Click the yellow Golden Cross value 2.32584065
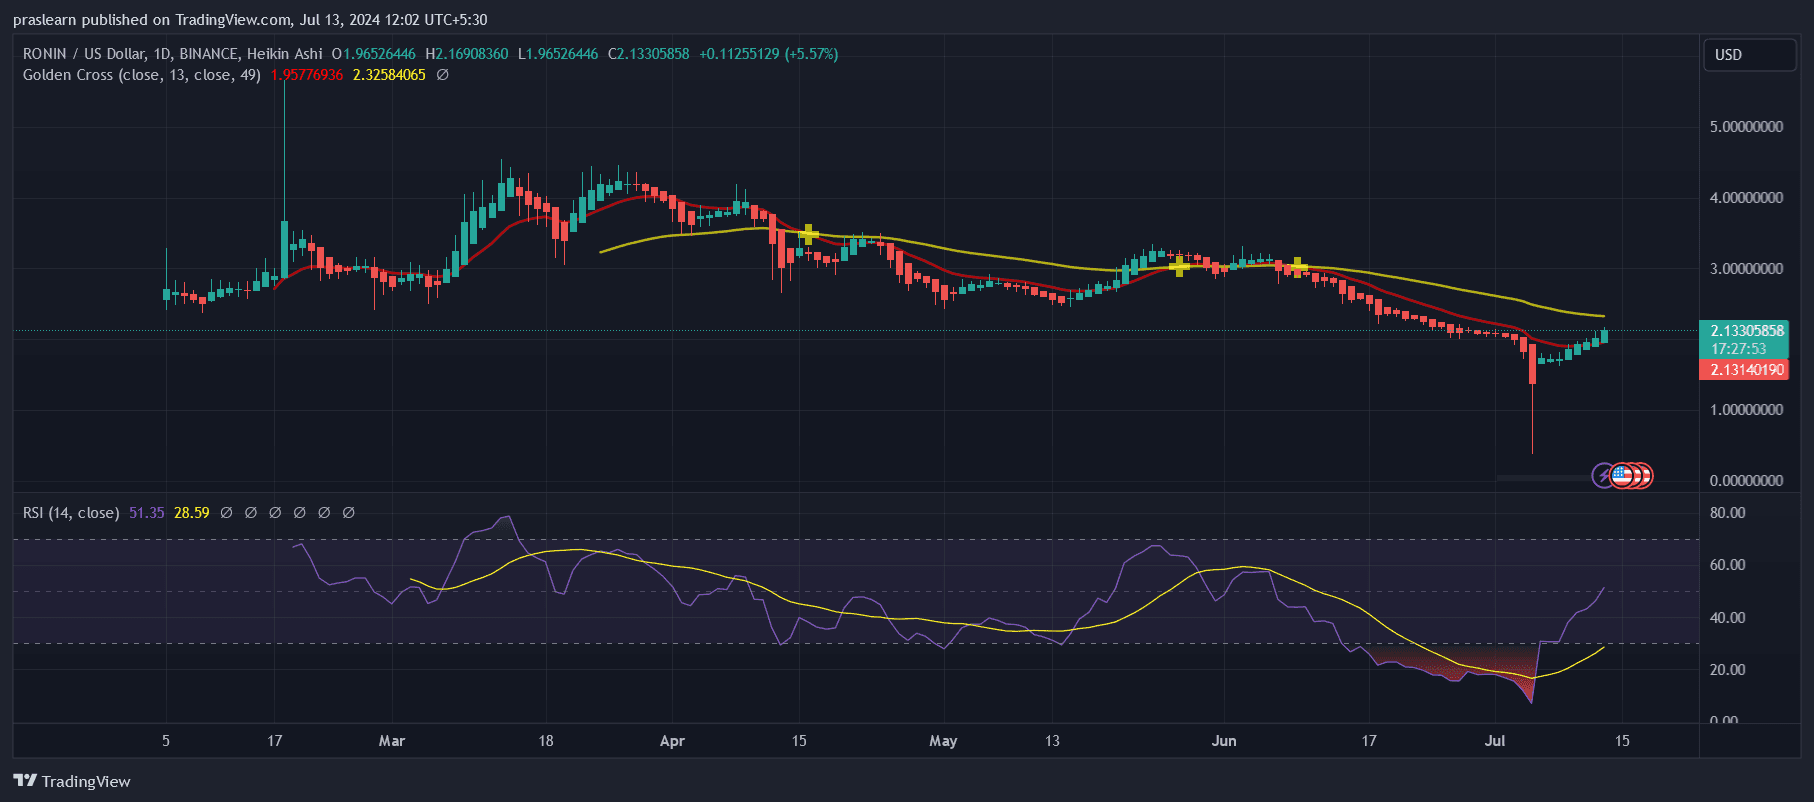This screenshot has width=1814, height=802. tap(389, 75)
